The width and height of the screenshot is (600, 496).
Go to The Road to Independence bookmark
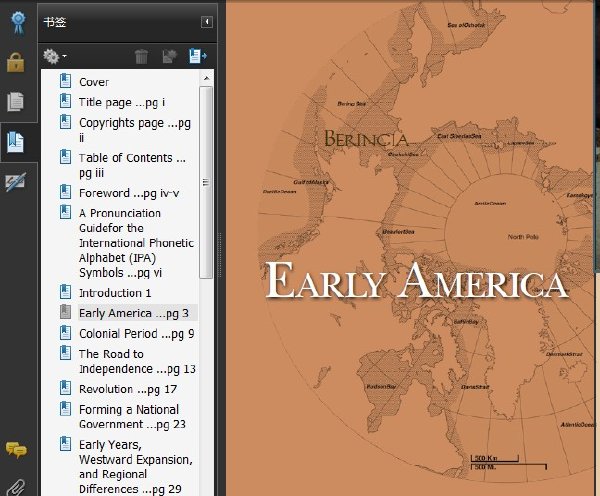[137, 361]
